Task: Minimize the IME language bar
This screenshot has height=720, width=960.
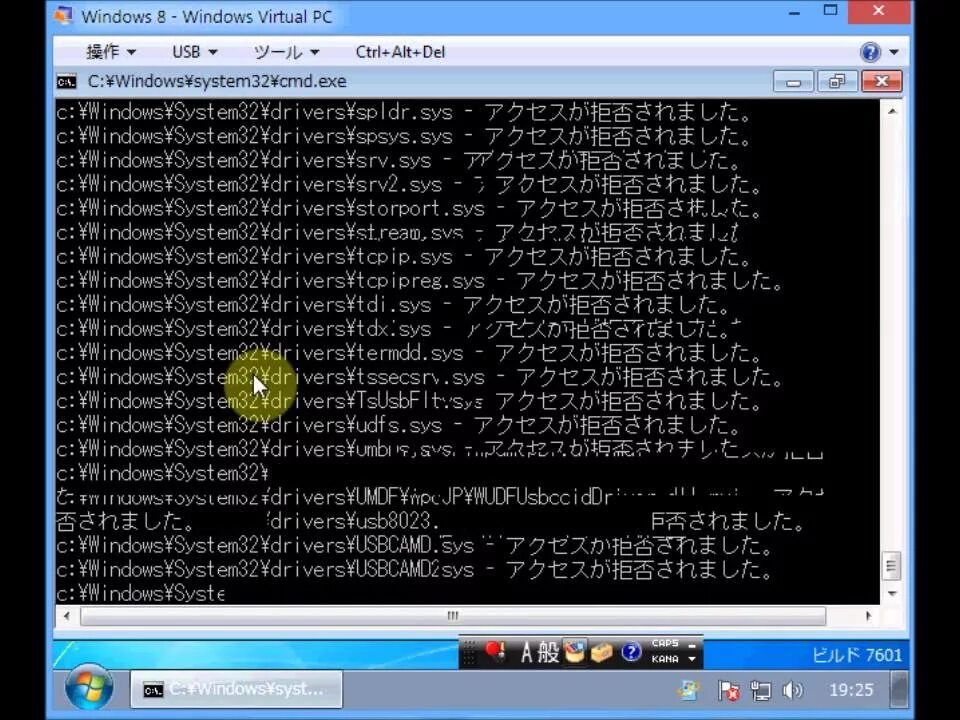Action: 692,645
